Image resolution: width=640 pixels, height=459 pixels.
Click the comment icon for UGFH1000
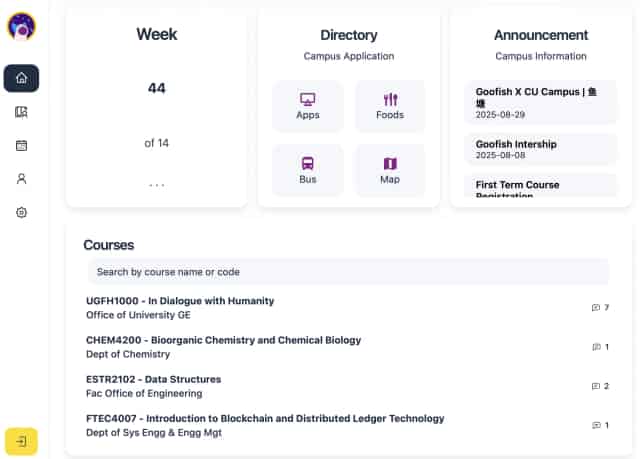tap(596, 308)
